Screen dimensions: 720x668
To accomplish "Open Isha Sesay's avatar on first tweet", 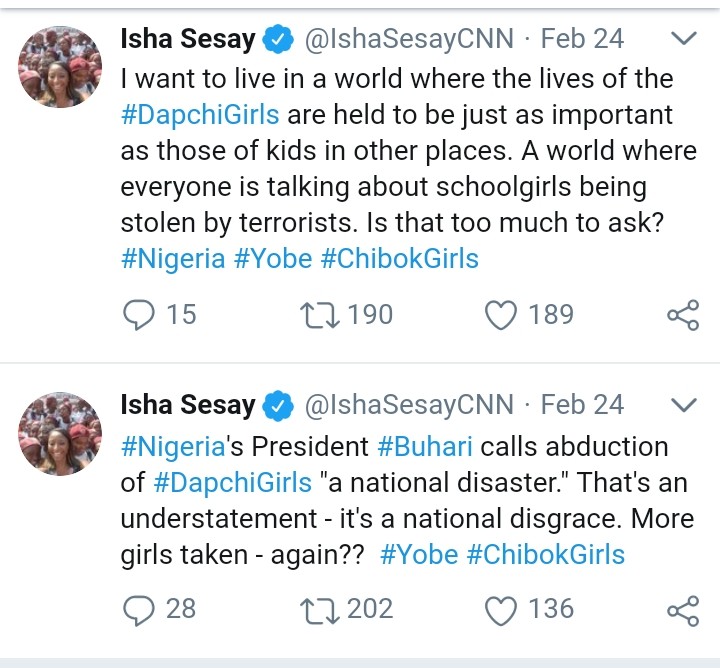I will 60,67.
